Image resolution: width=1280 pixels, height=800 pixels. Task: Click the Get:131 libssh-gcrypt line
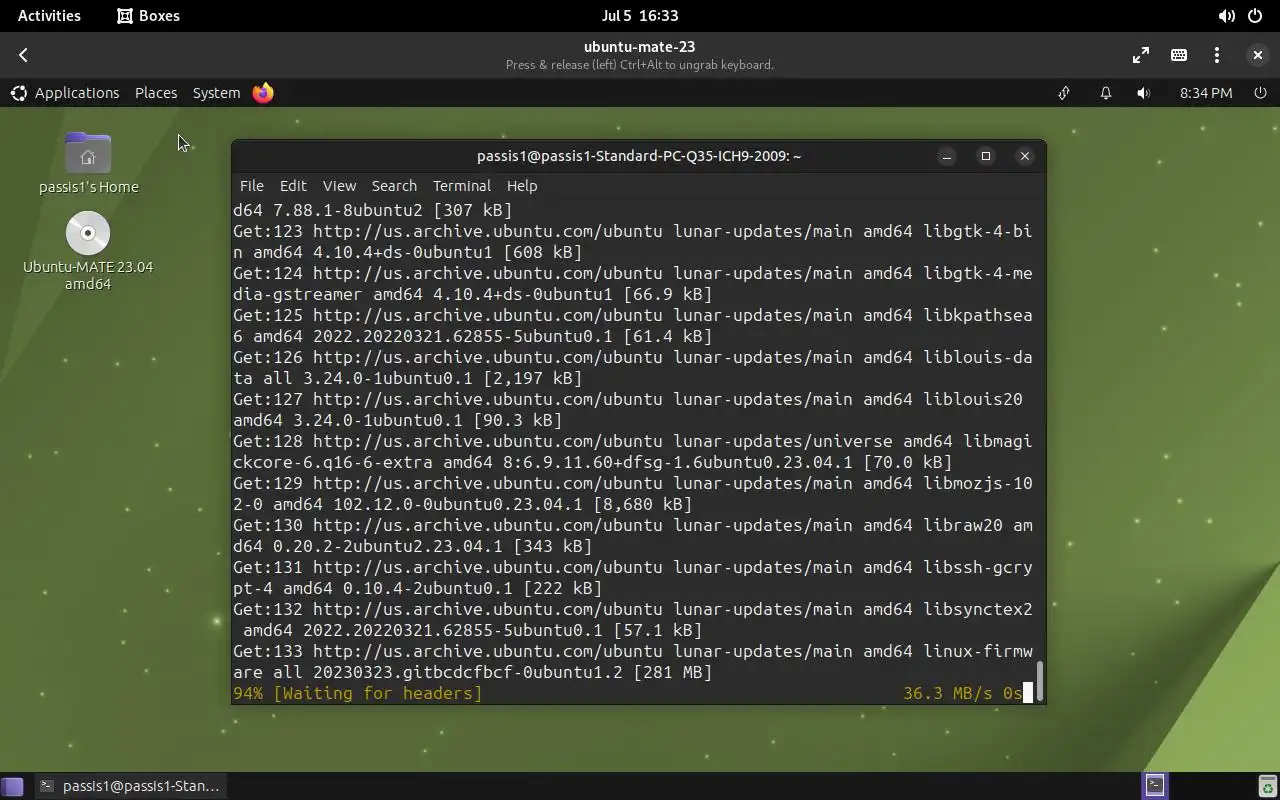pos(633,578)
